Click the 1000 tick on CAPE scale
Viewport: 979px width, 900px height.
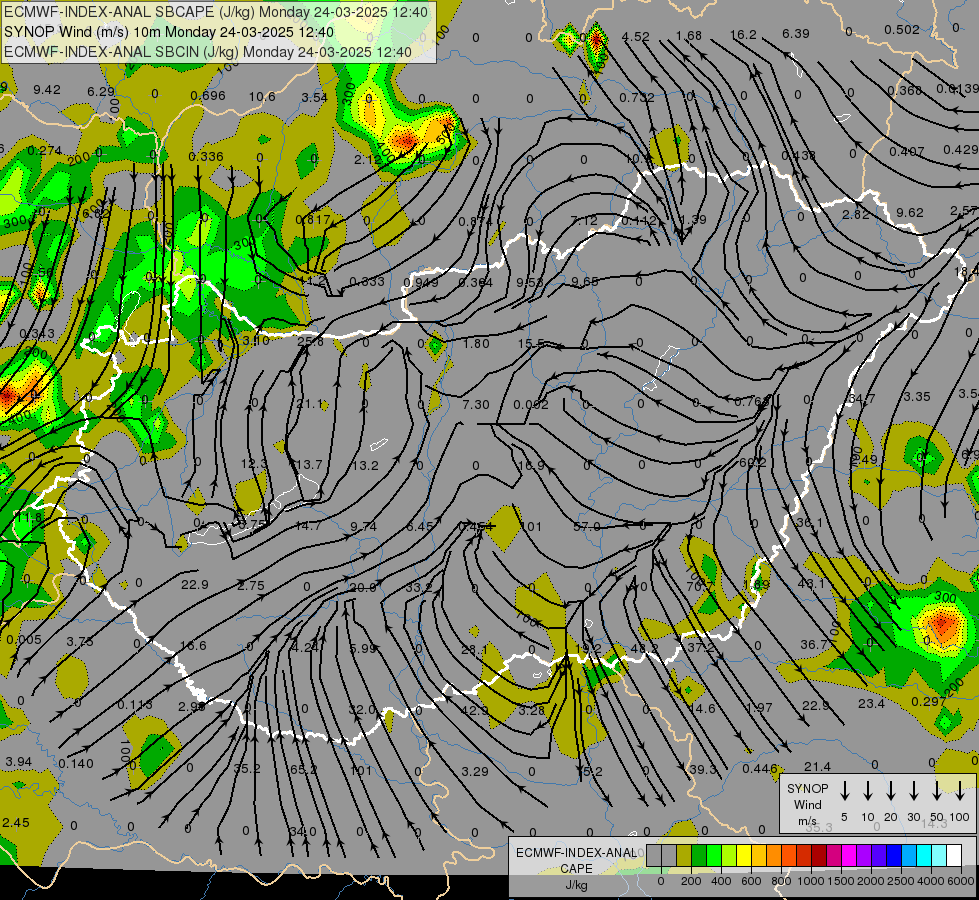pyautogui.click(x=810, y=881)
